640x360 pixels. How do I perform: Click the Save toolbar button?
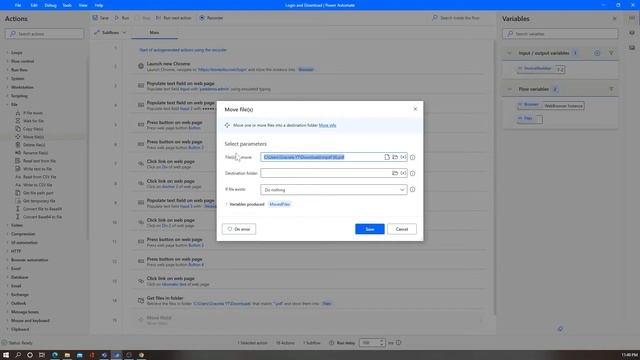pos(100,18)
